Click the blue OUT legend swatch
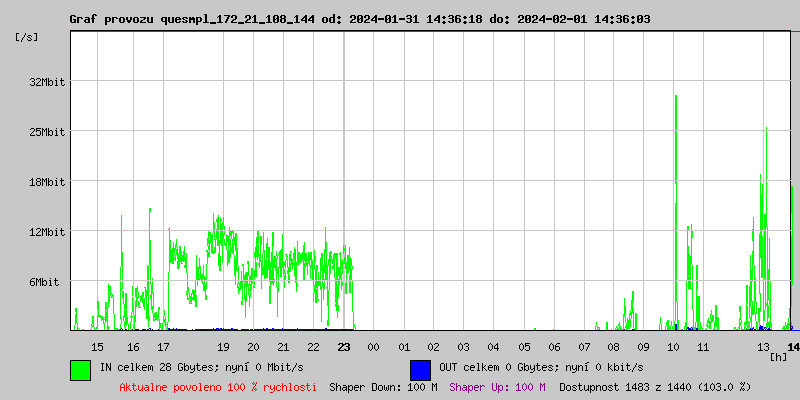This screenshot has width=800, height=400. click(420, 369)
